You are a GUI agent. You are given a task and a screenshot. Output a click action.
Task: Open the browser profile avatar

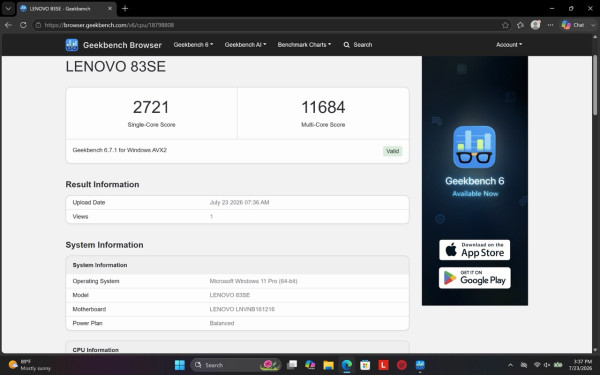pos(535,25)
